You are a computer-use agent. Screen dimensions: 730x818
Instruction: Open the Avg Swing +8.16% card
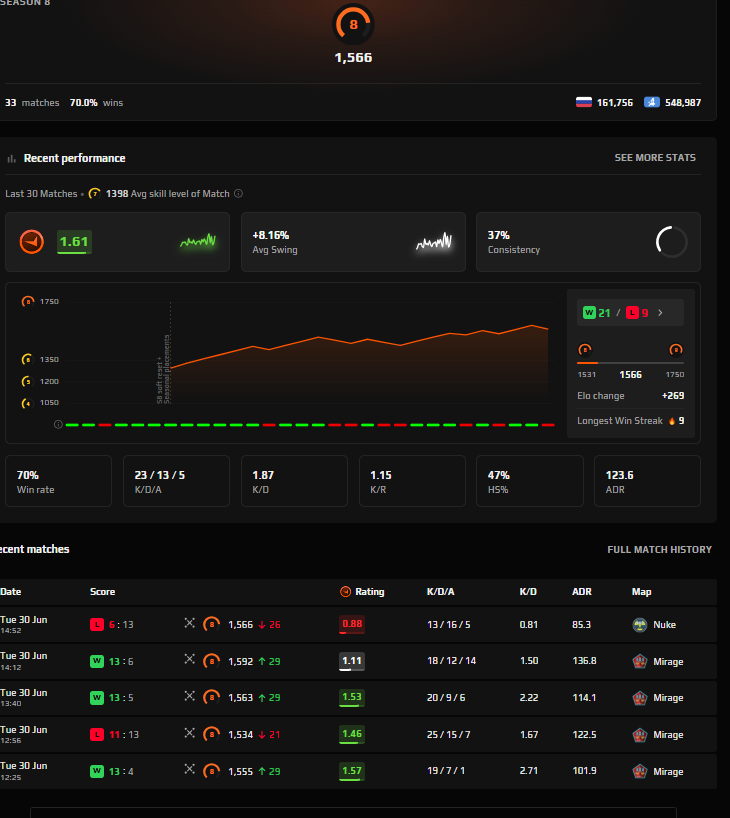(353, 242)
